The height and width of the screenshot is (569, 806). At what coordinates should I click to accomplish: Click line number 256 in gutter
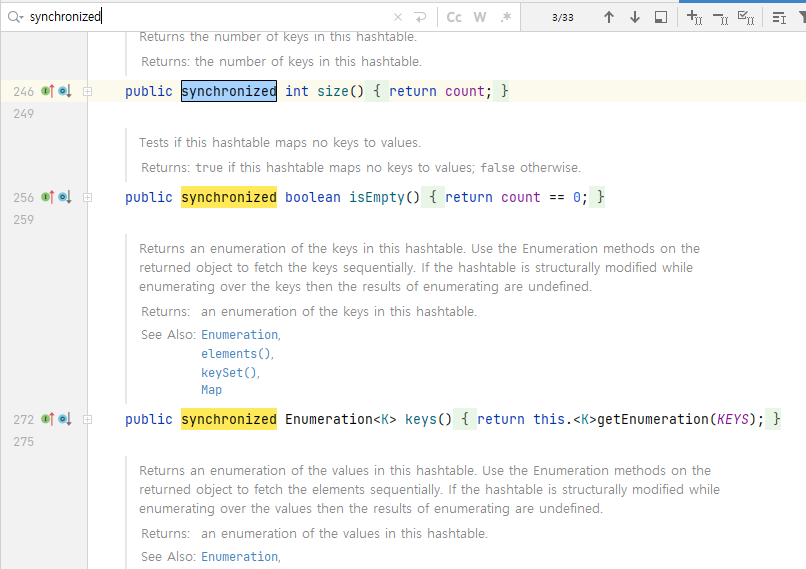pyautogui.click(x=24, y=197)
